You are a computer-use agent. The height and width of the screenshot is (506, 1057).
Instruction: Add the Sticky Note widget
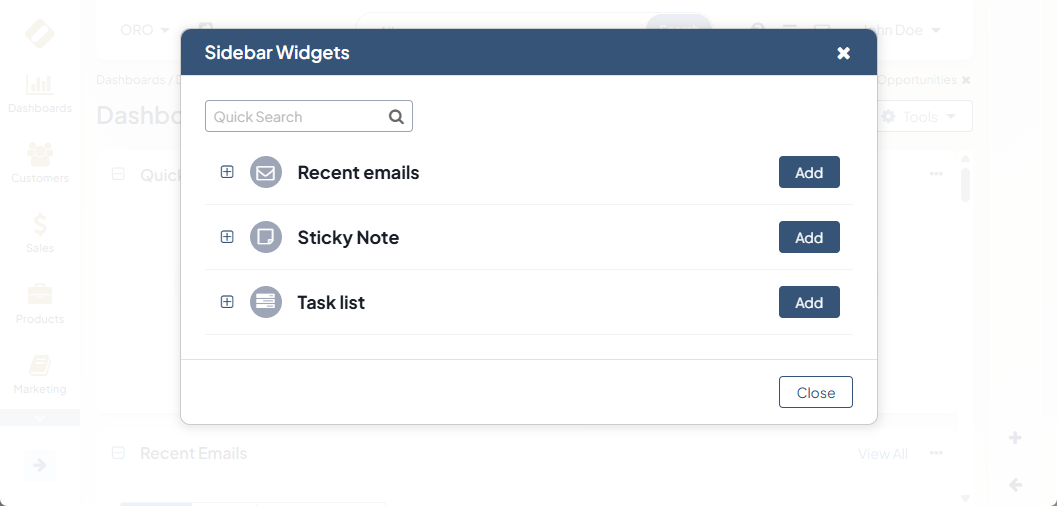click(x=809, y=237)
